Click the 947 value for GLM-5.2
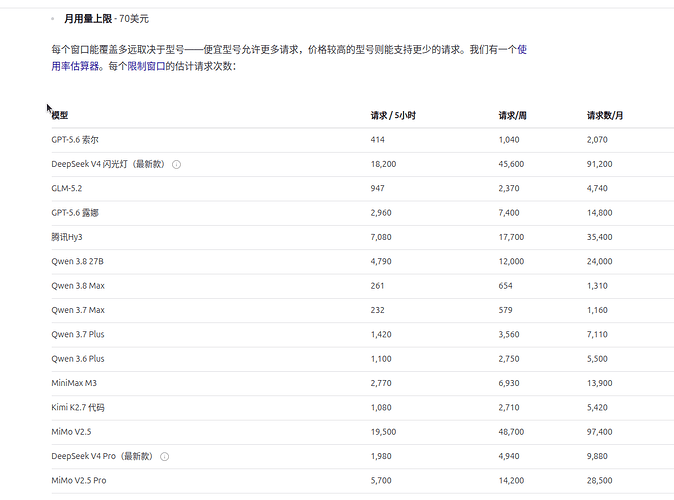This screenshot has height=500, width=674. [377, 188]
